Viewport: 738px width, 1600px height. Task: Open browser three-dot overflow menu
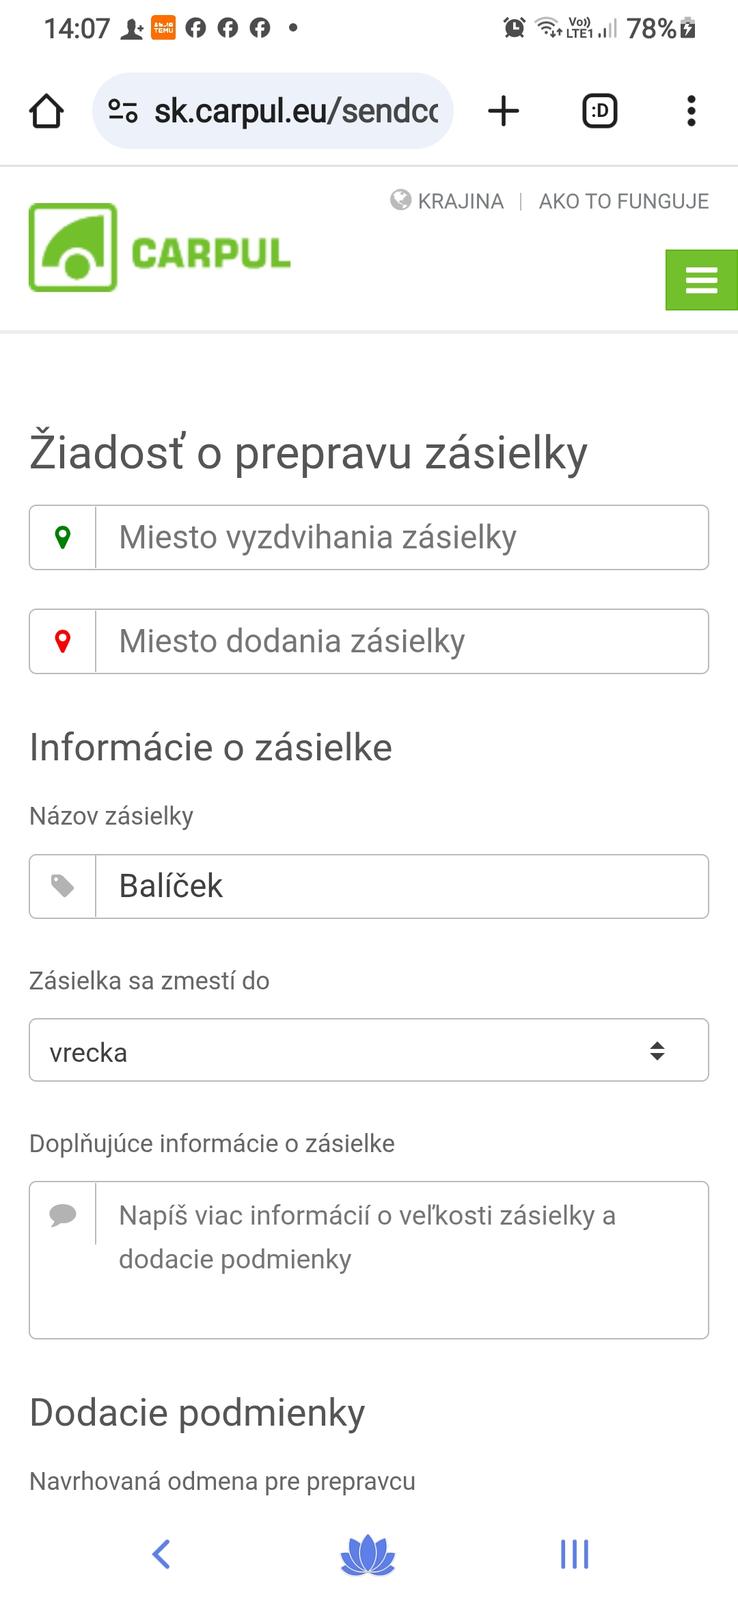(x=691, y=111)
